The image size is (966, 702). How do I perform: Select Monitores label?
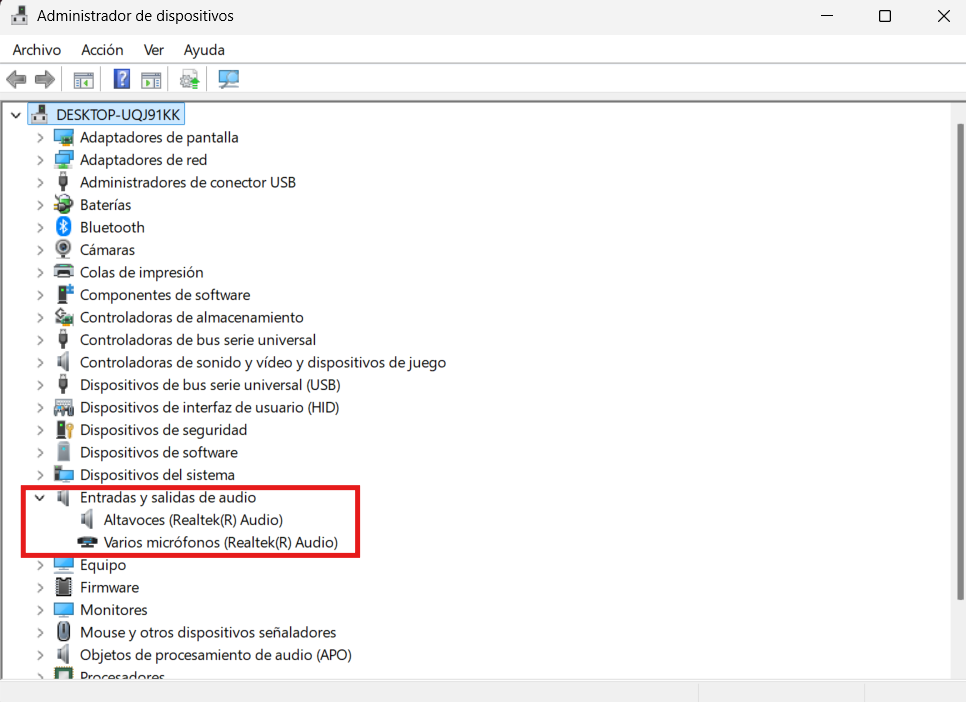pos(114,610)
